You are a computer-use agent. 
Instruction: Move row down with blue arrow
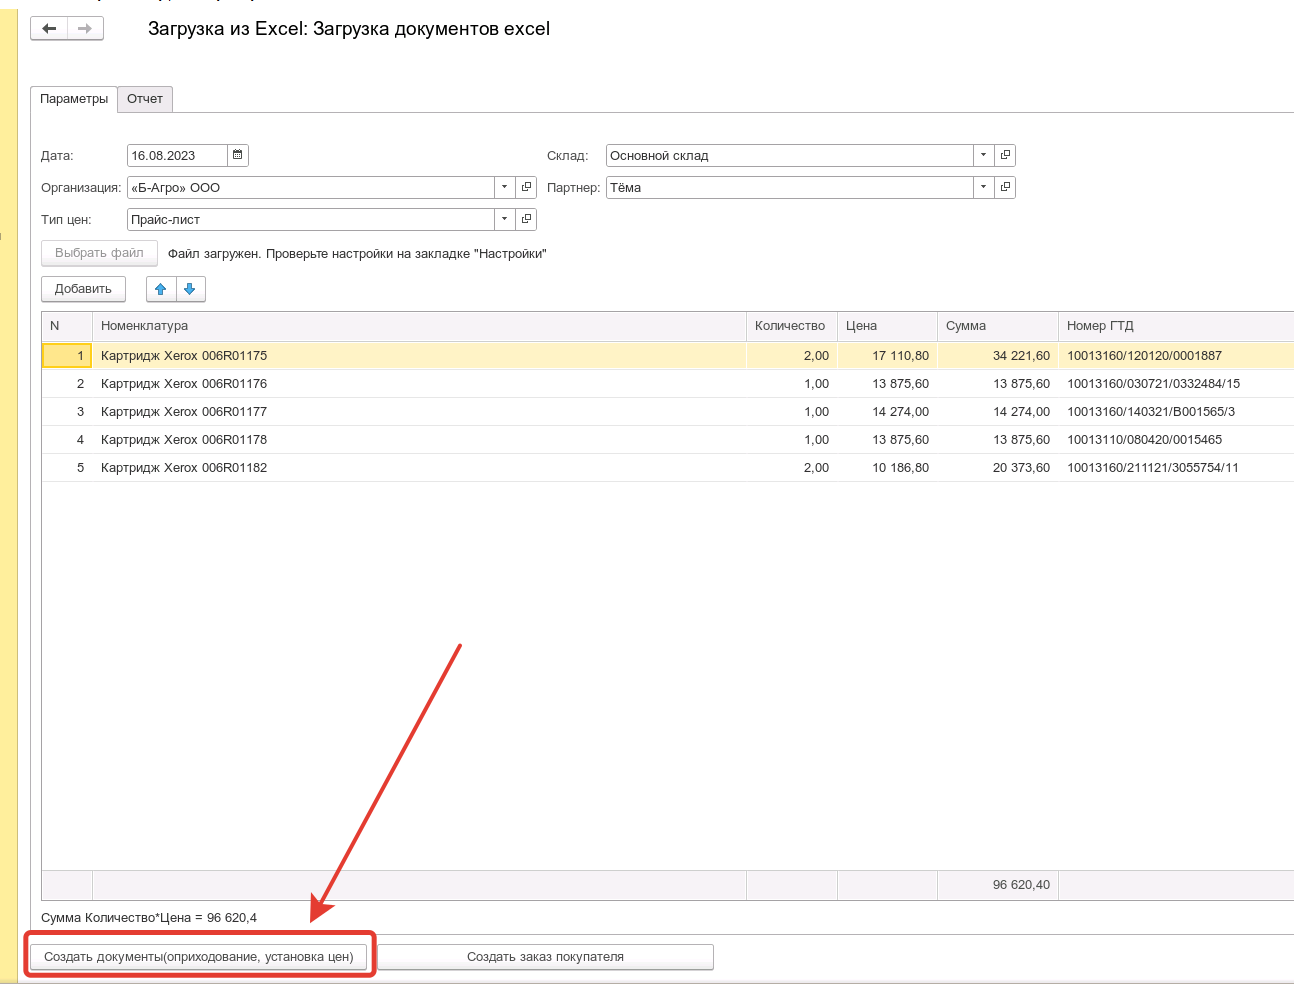[x=190, y=289]
